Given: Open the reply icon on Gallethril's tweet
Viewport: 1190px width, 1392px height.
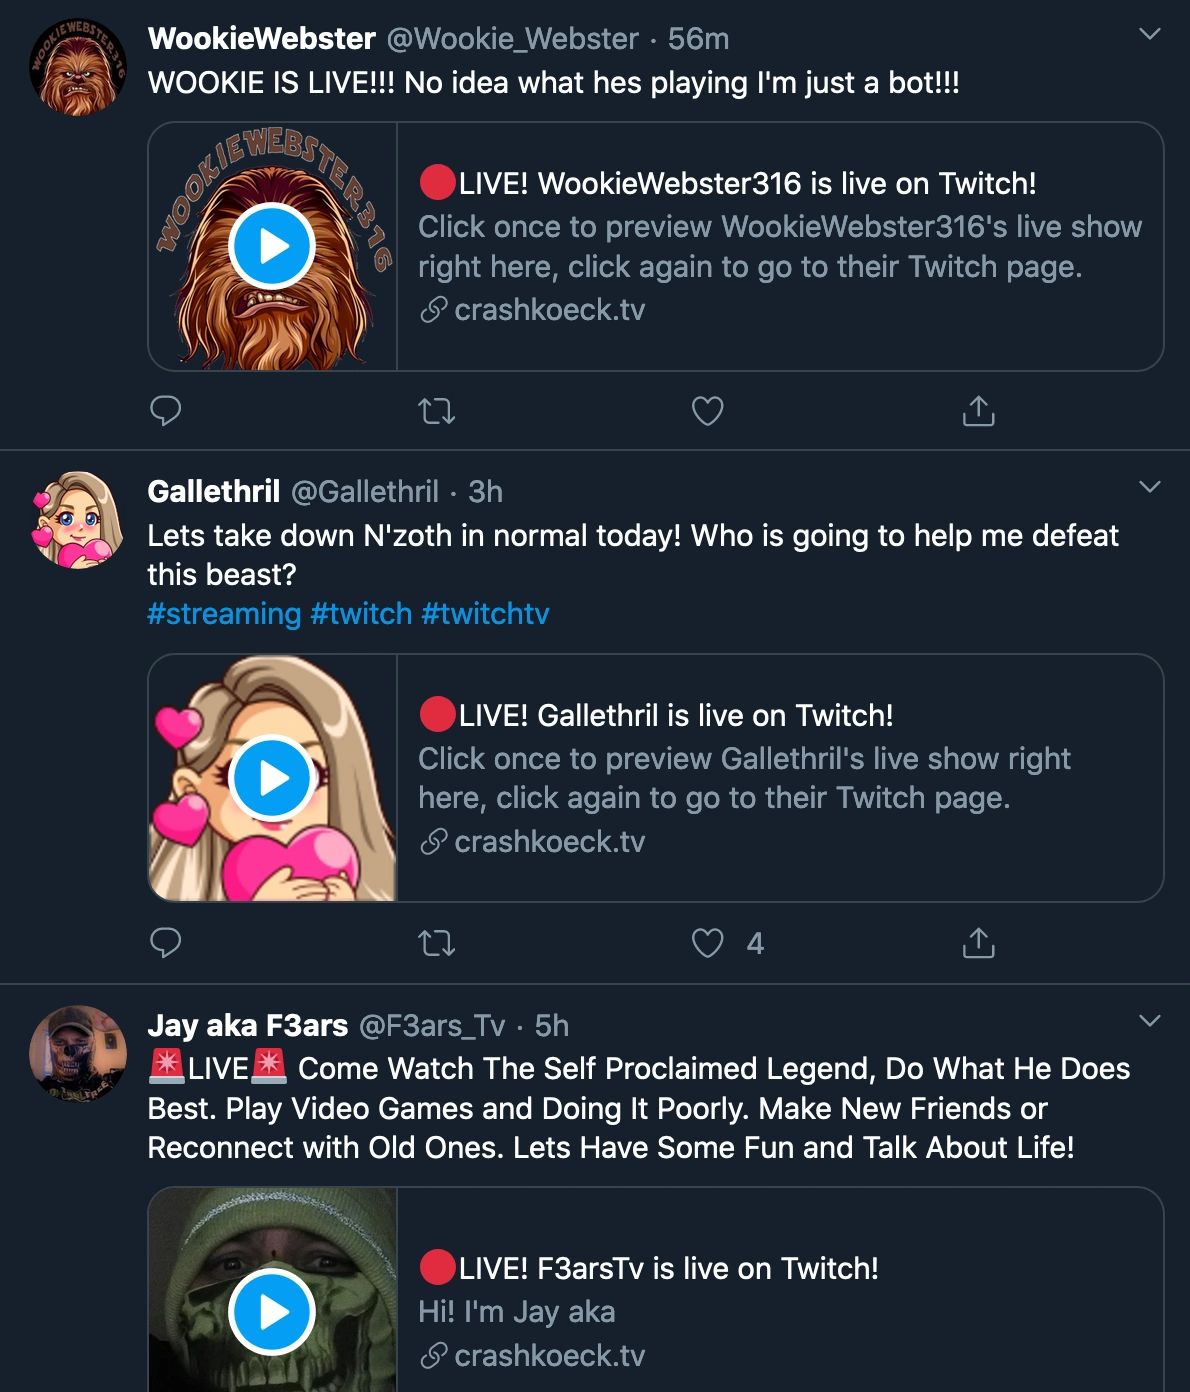Looking at the screenshot, I should (x=168, y=941).
